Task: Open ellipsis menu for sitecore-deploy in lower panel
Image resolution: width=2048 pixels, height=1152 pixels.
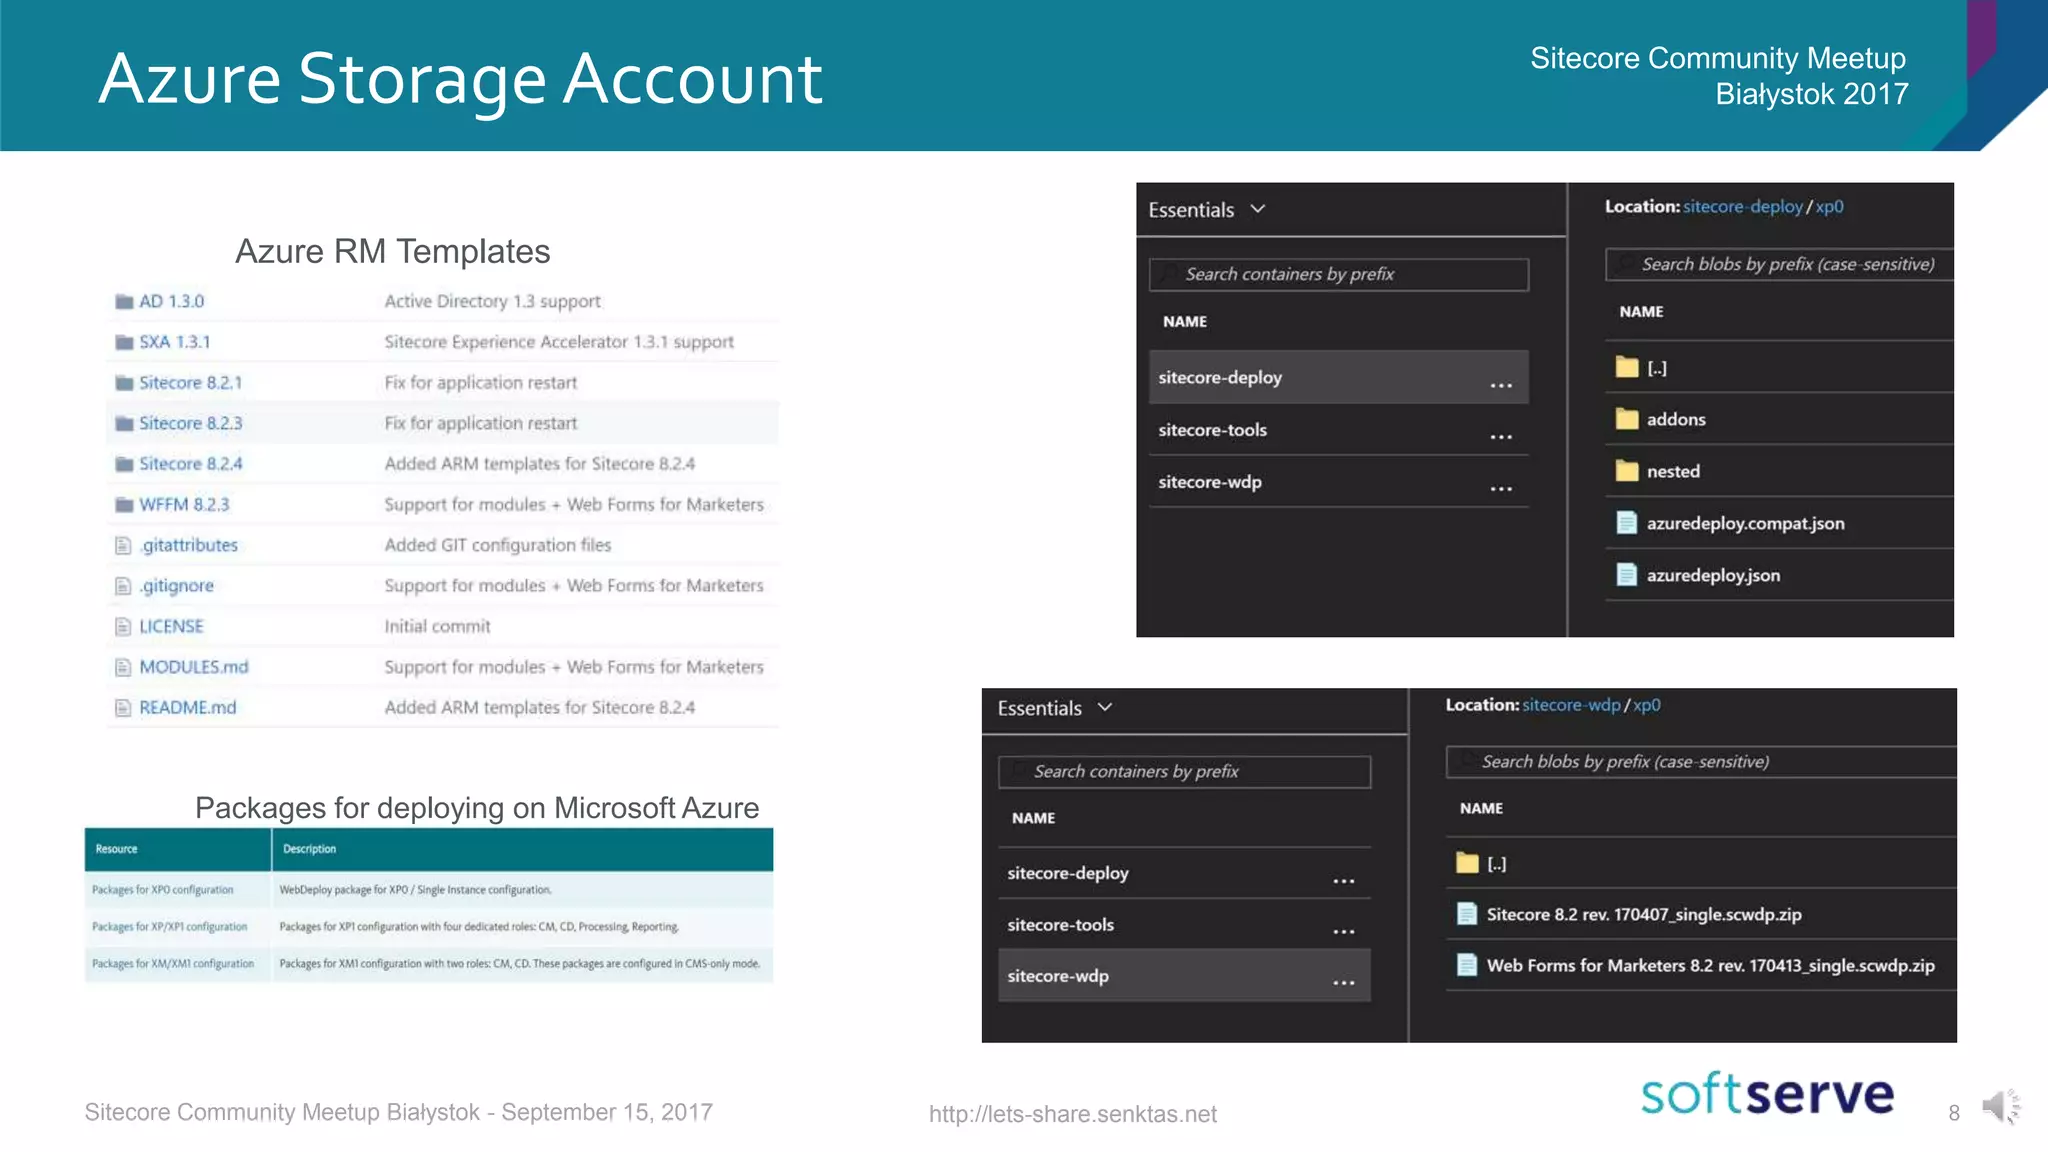Action: point(1344,881)
